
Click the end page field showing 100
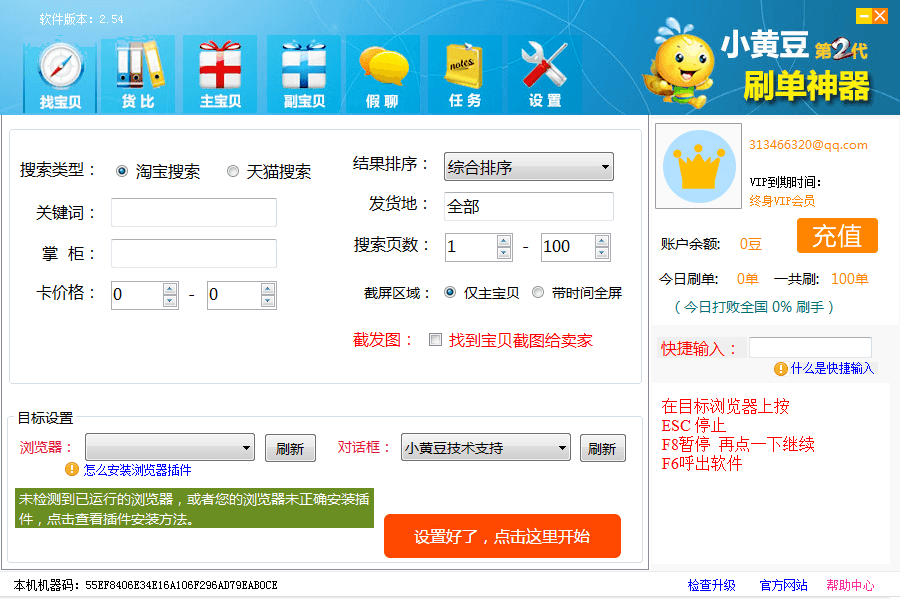point(568,247)
